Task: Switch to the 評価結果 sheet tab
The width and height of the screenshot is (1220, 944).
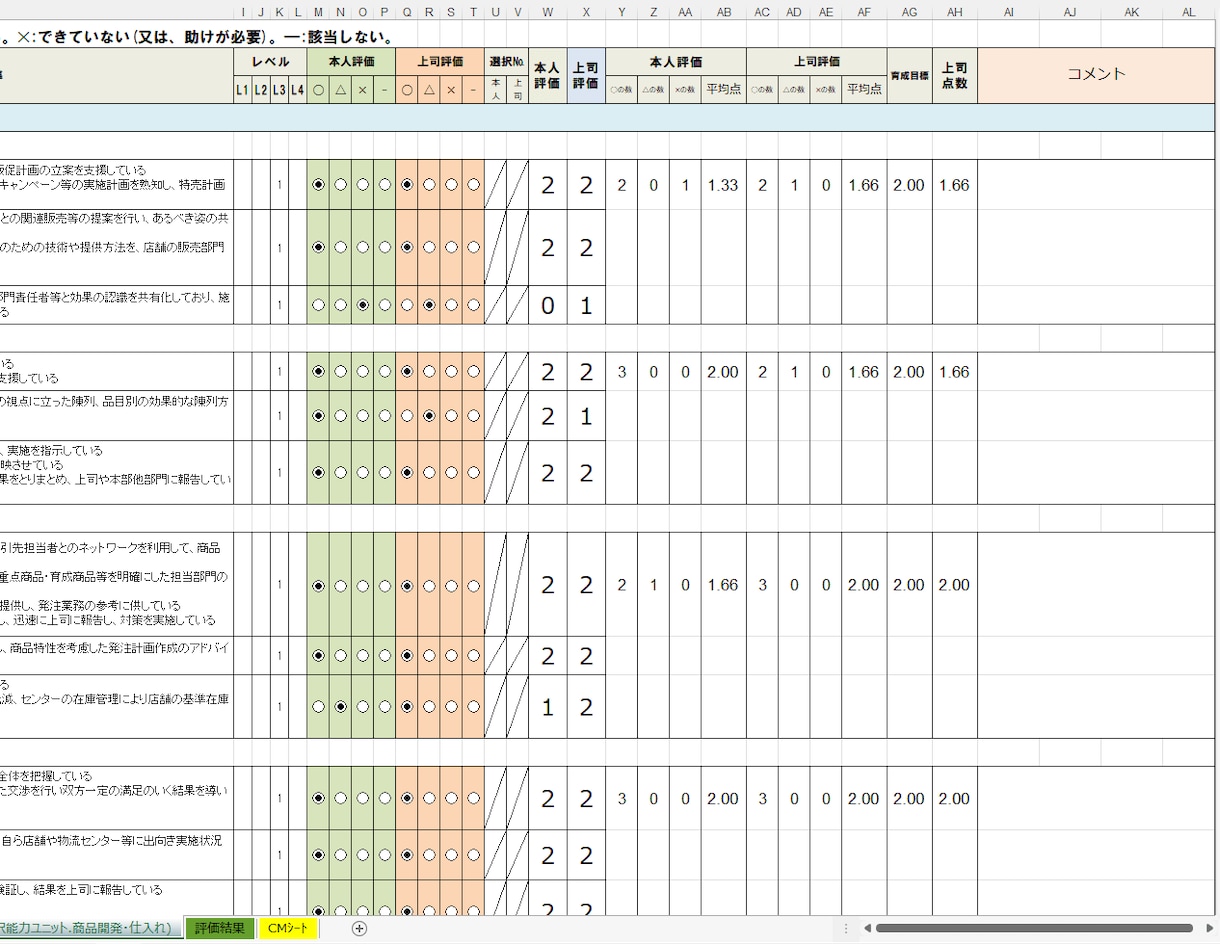Action: [220, 928]
